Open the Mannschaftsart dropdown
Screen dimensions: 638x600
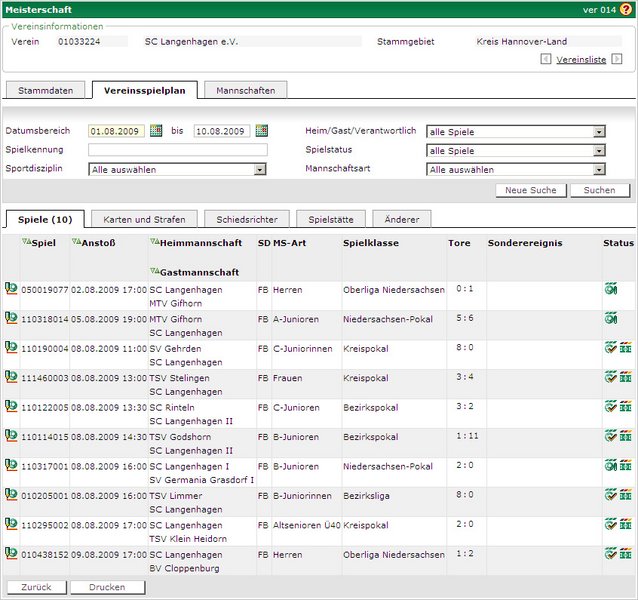pos(599,170)
